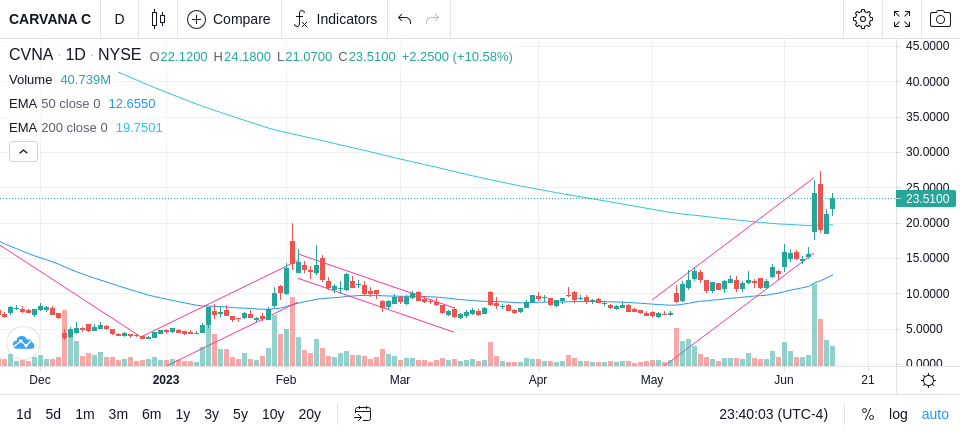Collapse the indicator legend chevron
The width and height of the screenshot is (960, 433).
(x=23, y=151)
